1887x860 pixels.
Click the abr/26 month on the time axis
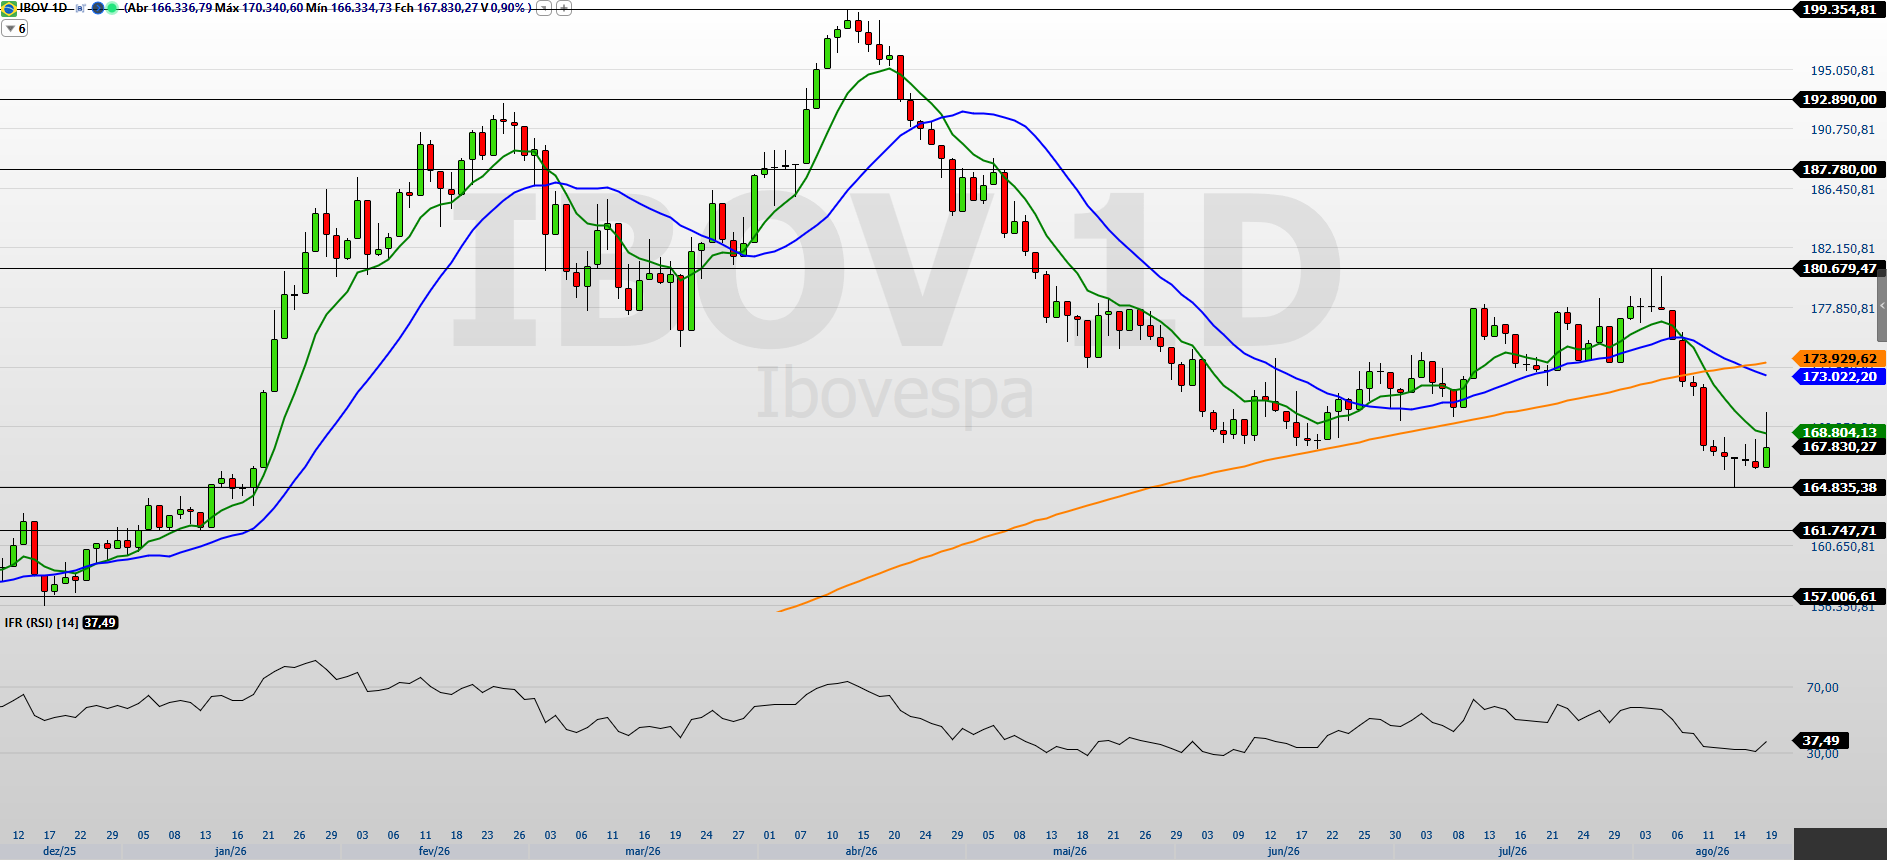click(x=862, y=852)
